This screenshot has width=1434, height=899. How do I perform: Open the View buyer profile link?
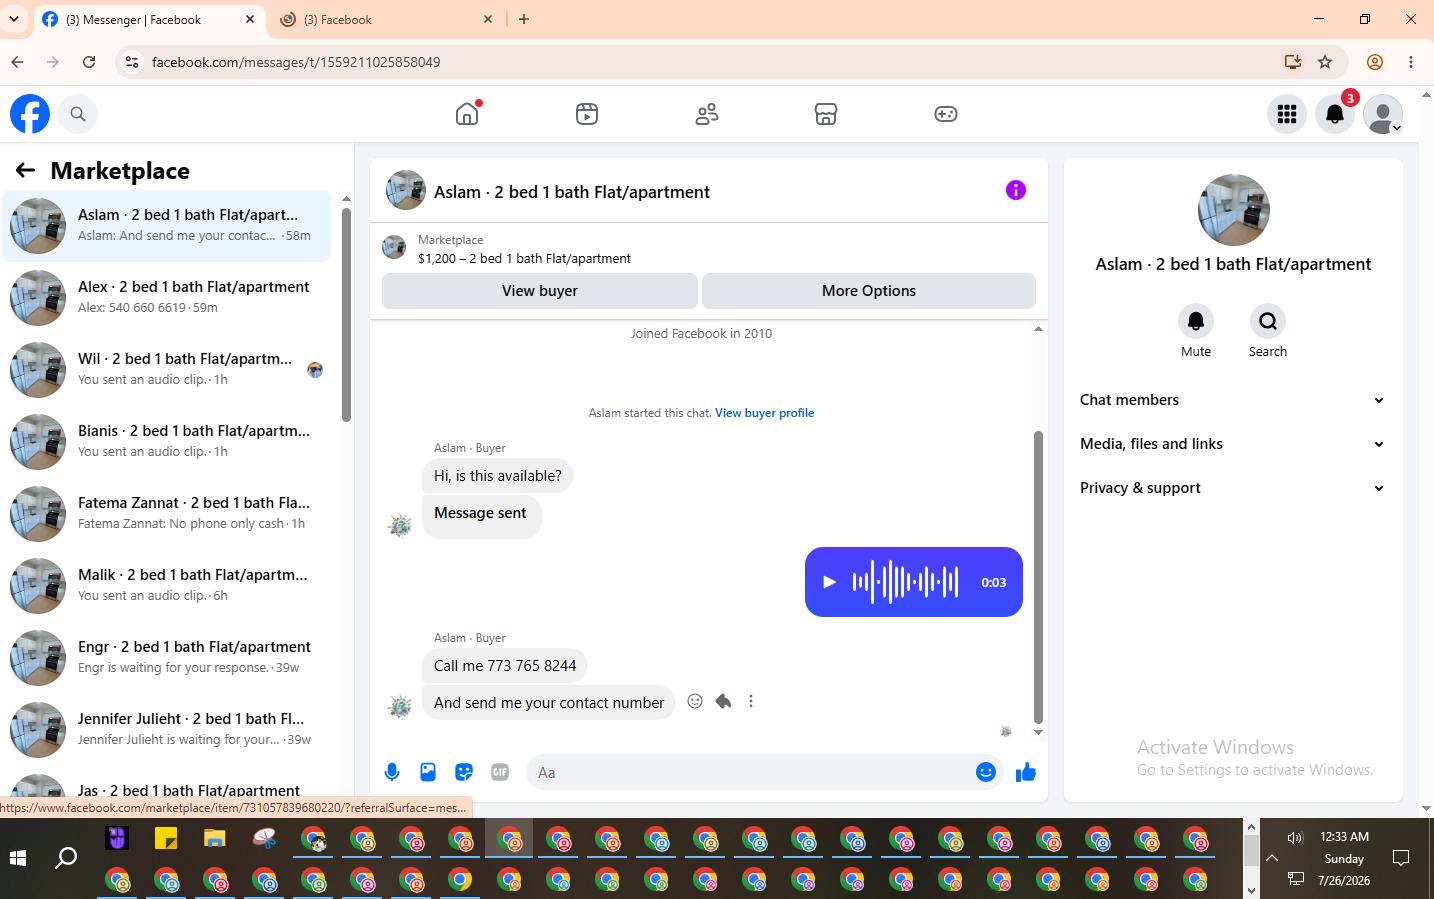click(x=764, y=413)
